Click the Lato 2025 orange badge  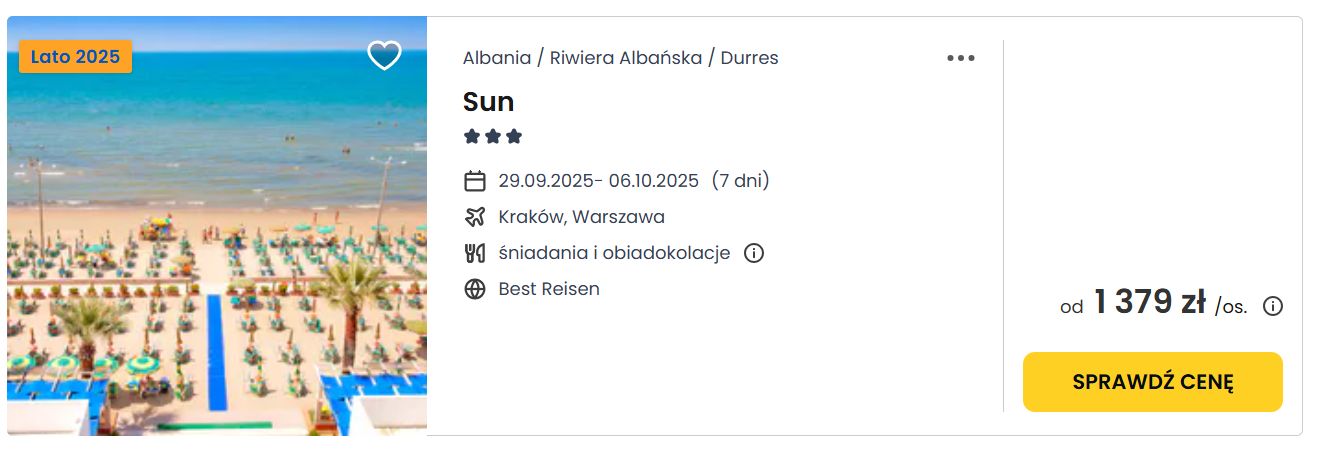(x=75, y=56)
